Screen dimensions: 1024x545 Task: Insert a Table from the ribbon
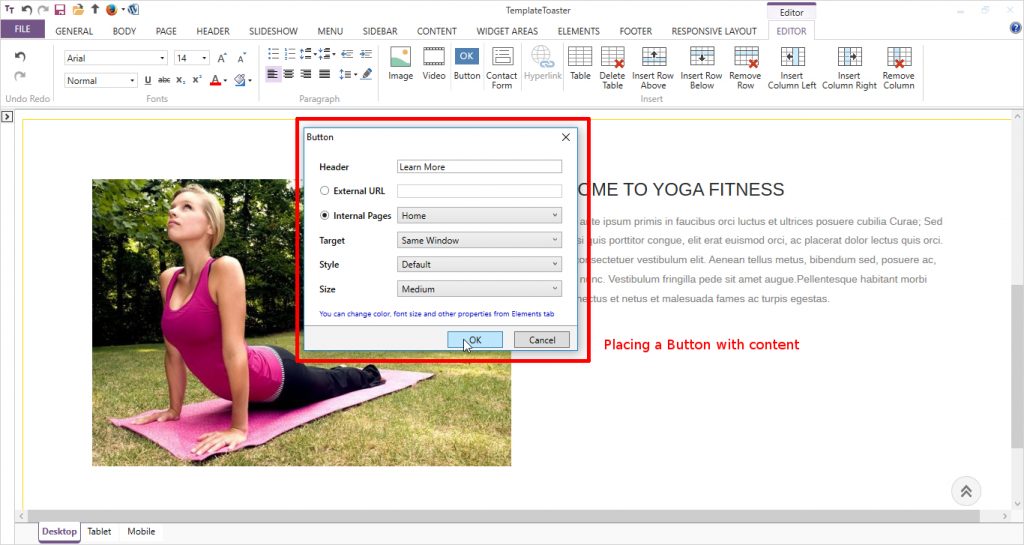580,62
